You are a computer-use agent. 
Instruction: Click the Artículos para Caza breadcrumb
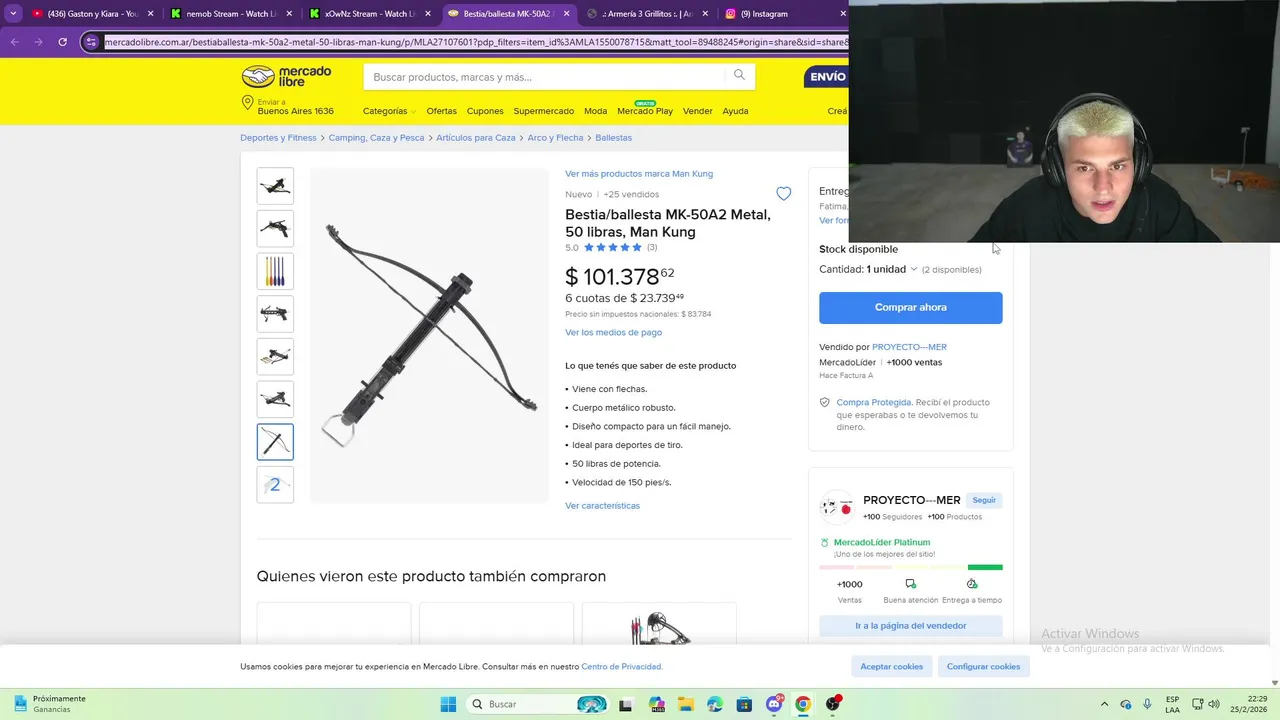[476, 138]
